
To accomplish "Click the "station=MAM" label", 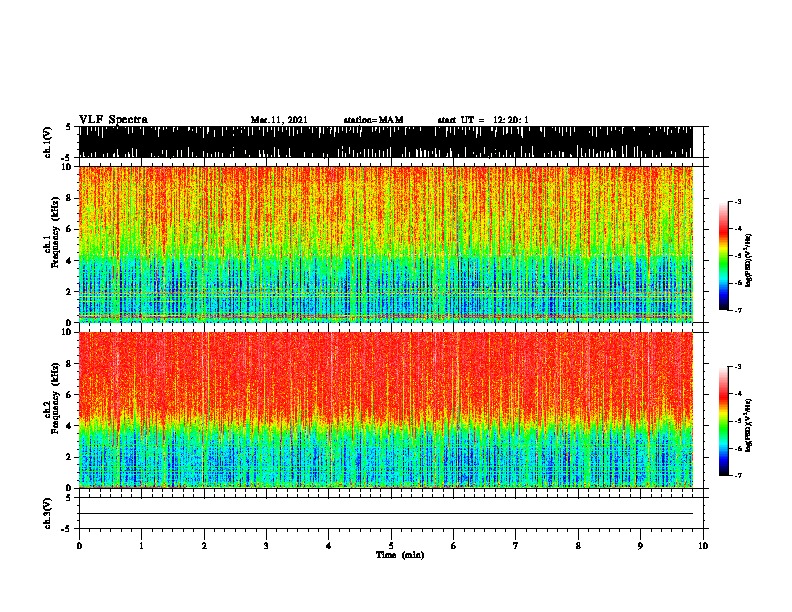I will (x=373, y=120).
